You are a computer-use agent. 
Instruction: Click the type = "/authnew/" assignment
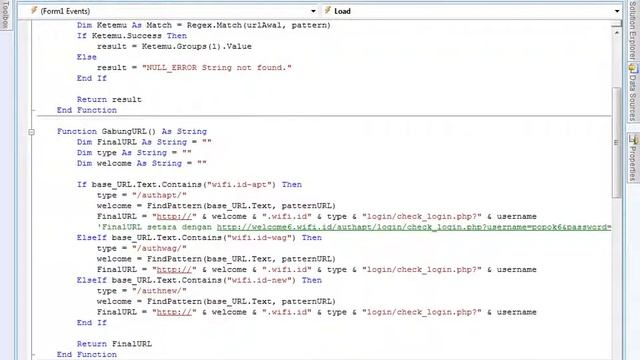click(142, 291)
